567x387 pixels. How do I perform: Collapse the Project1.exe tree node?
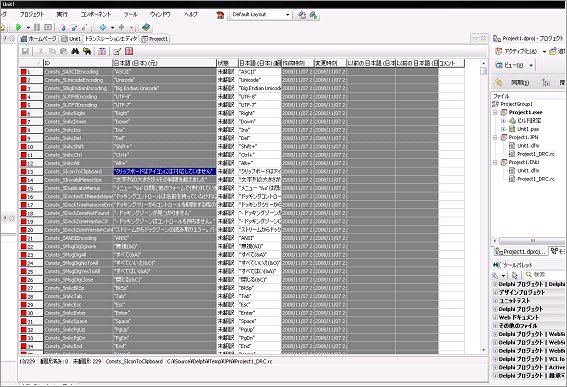(x=495, y=112)
